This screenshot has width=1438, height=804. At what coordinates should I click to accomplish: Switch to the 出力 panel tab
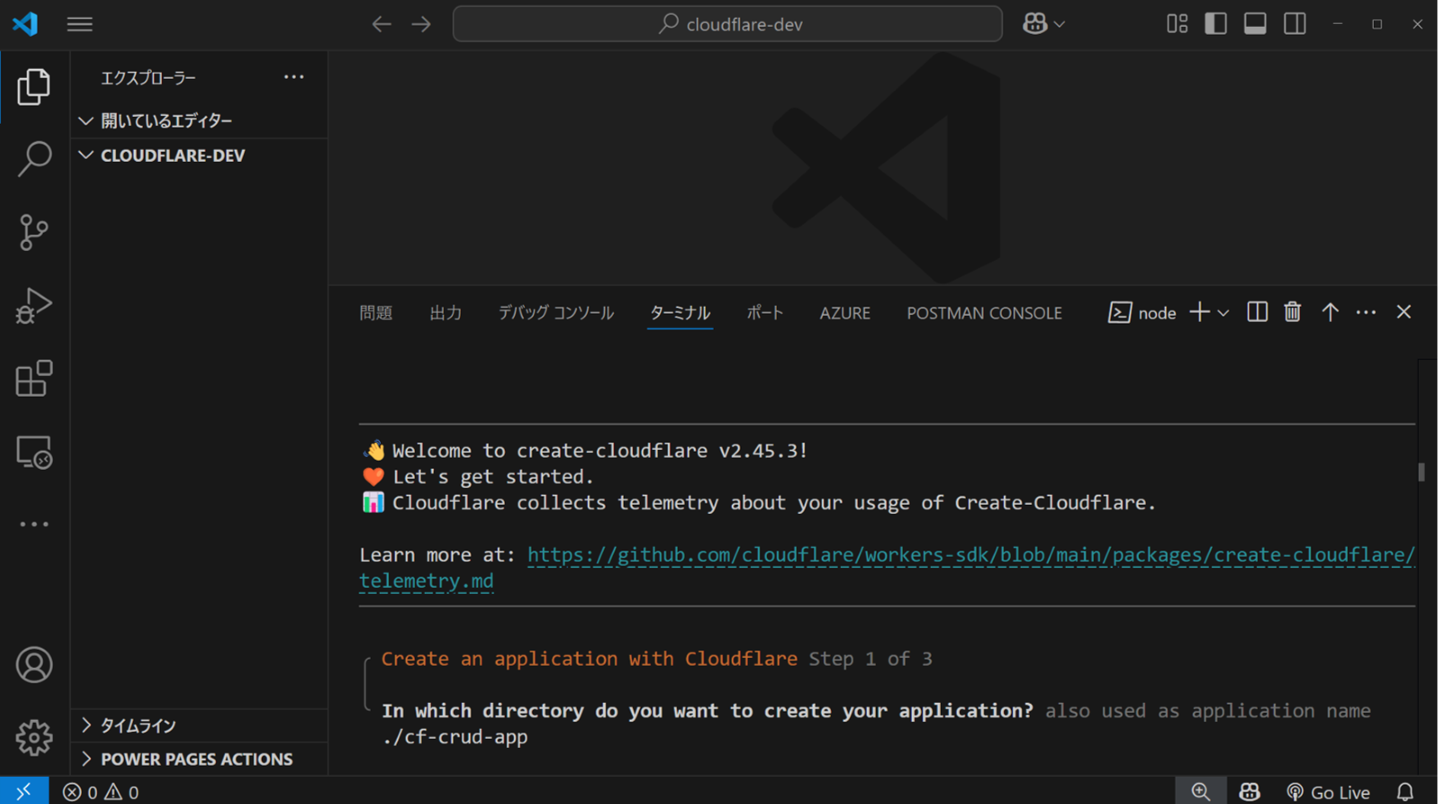(446, 313)
